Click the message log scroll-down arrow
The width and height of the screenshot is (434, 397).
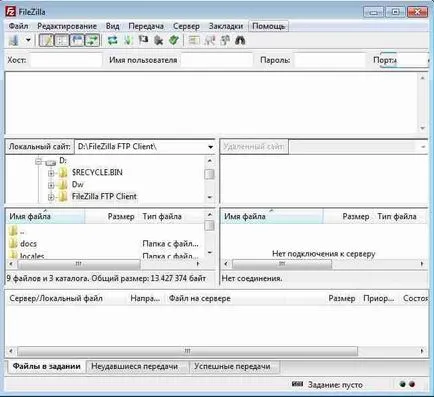pos(422,128)
